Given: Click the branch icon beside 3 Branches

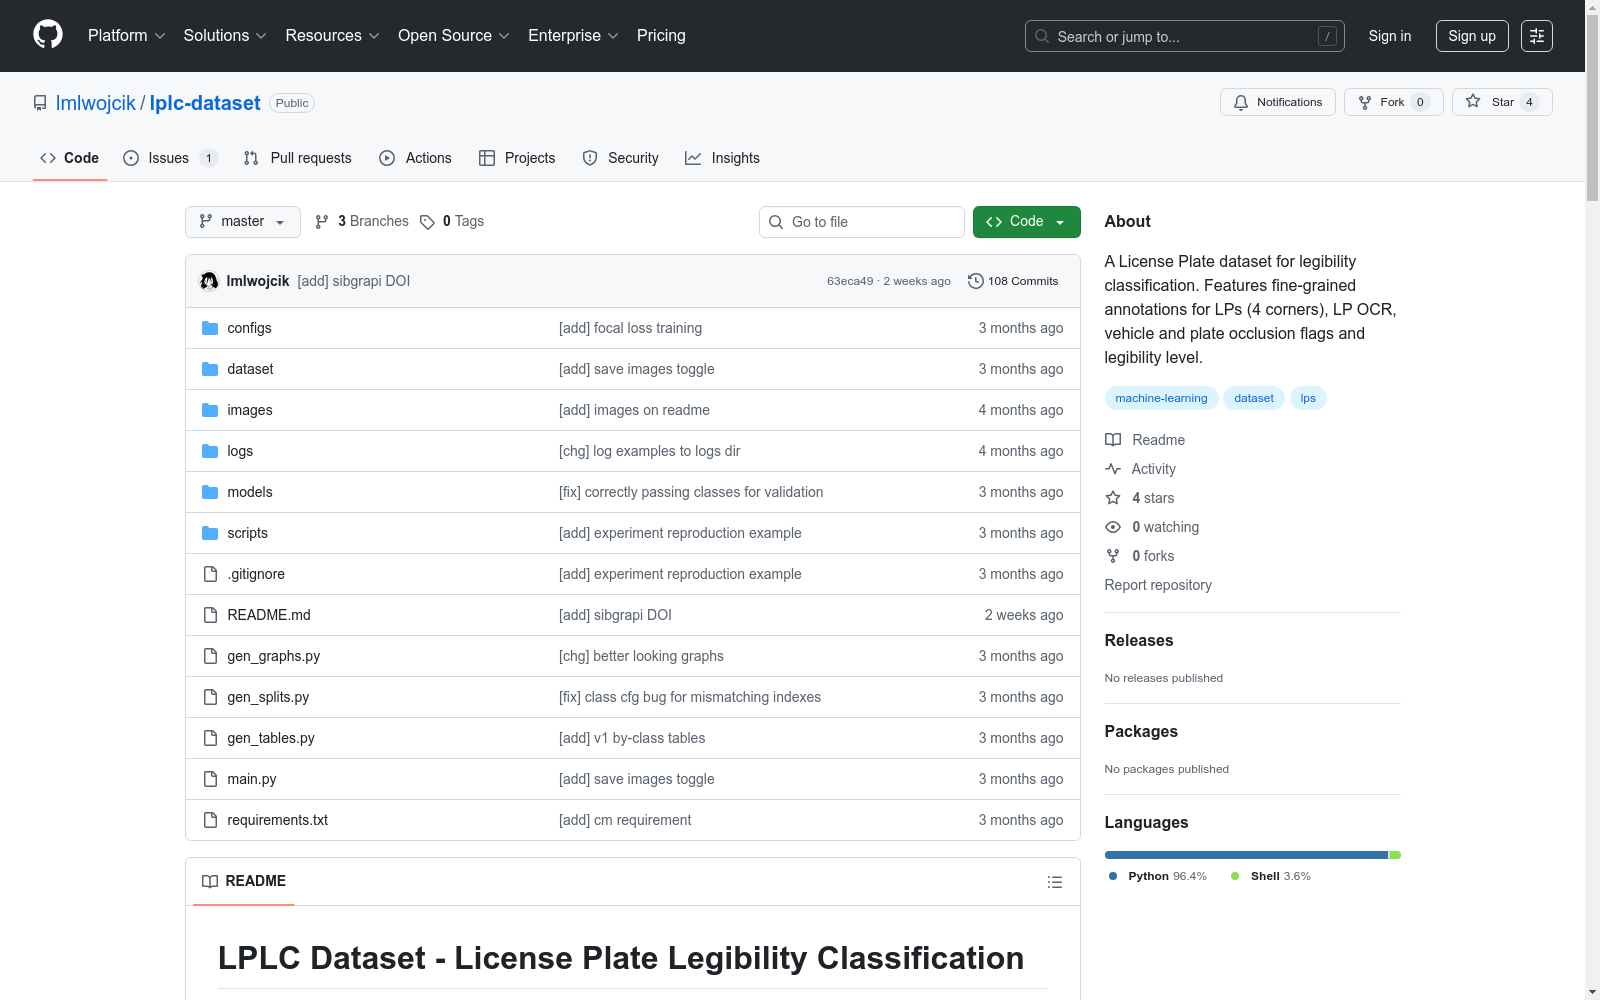Looking at the screenshot, I should click(x=322, y=222).
